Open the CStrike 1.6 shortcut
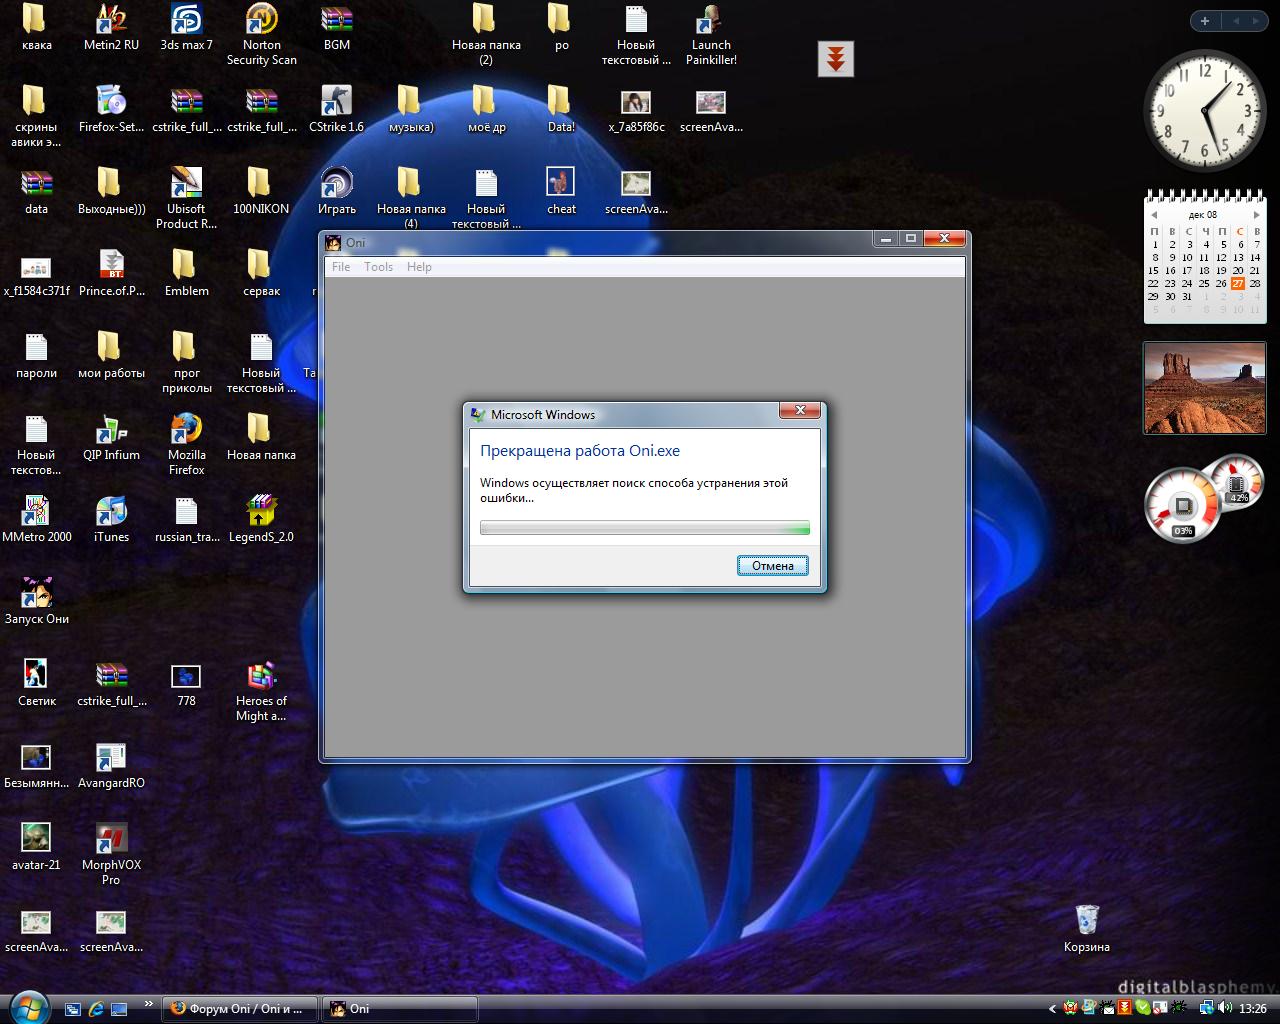This screenshot has width=1280, height=1024. 336,102
